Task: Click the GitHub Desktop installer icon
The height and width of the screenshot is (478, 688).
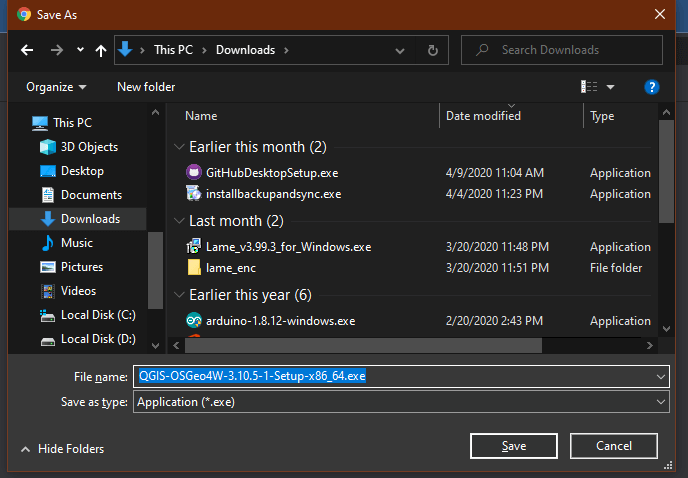Action: click(x=194, y=173)
